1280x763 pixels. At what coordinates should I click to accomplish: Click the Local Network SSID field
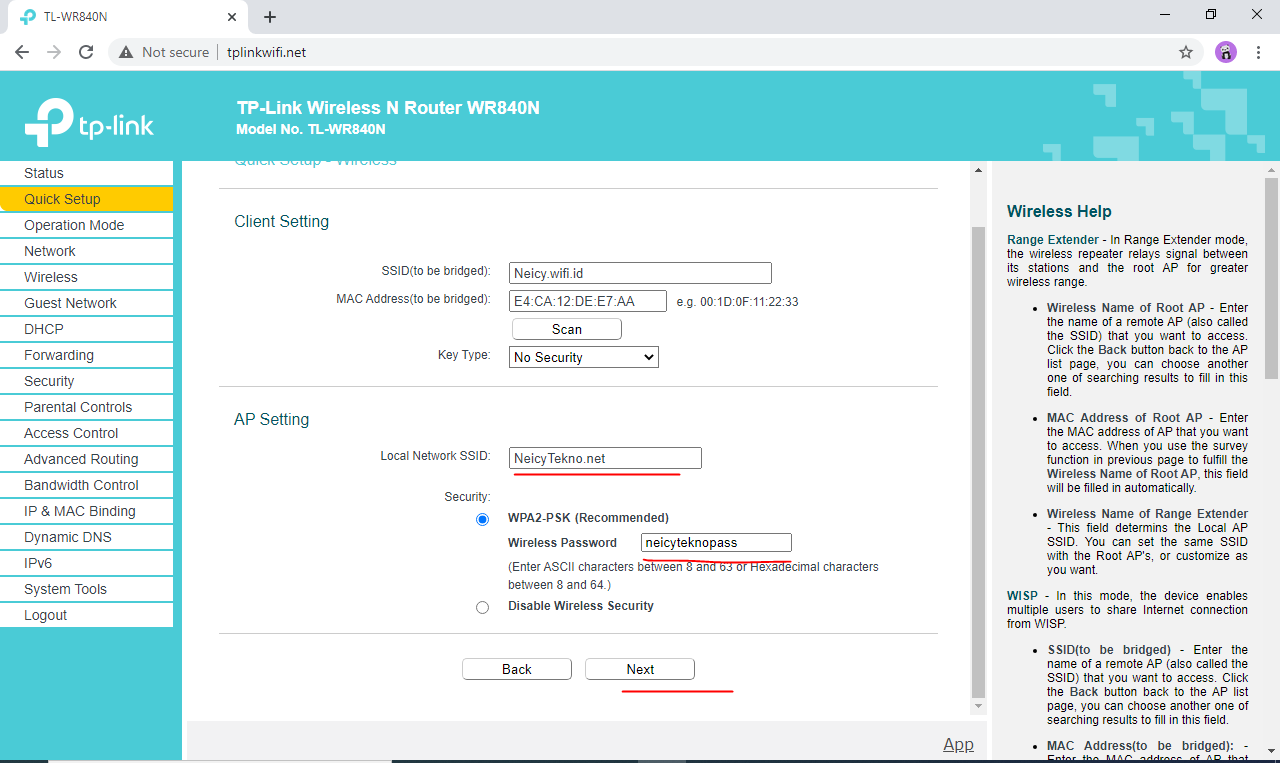[x=605, y=458]
